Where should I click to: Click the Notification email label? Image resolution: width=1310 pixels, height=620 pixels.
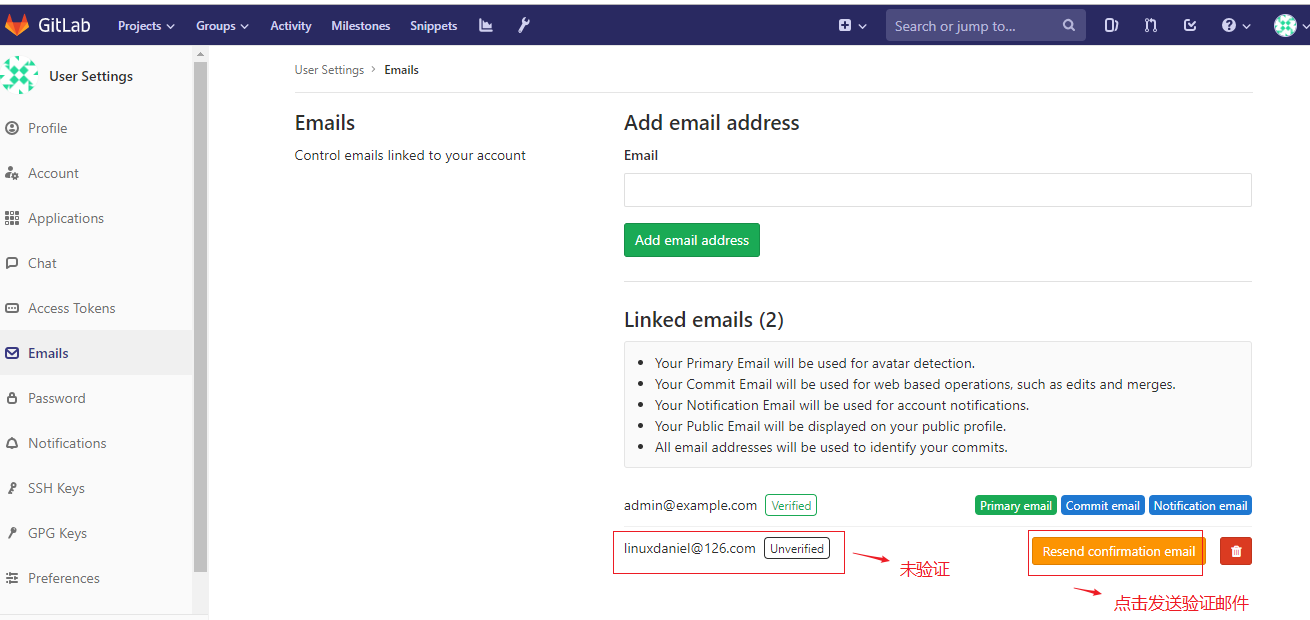[x=1200, y=506]
